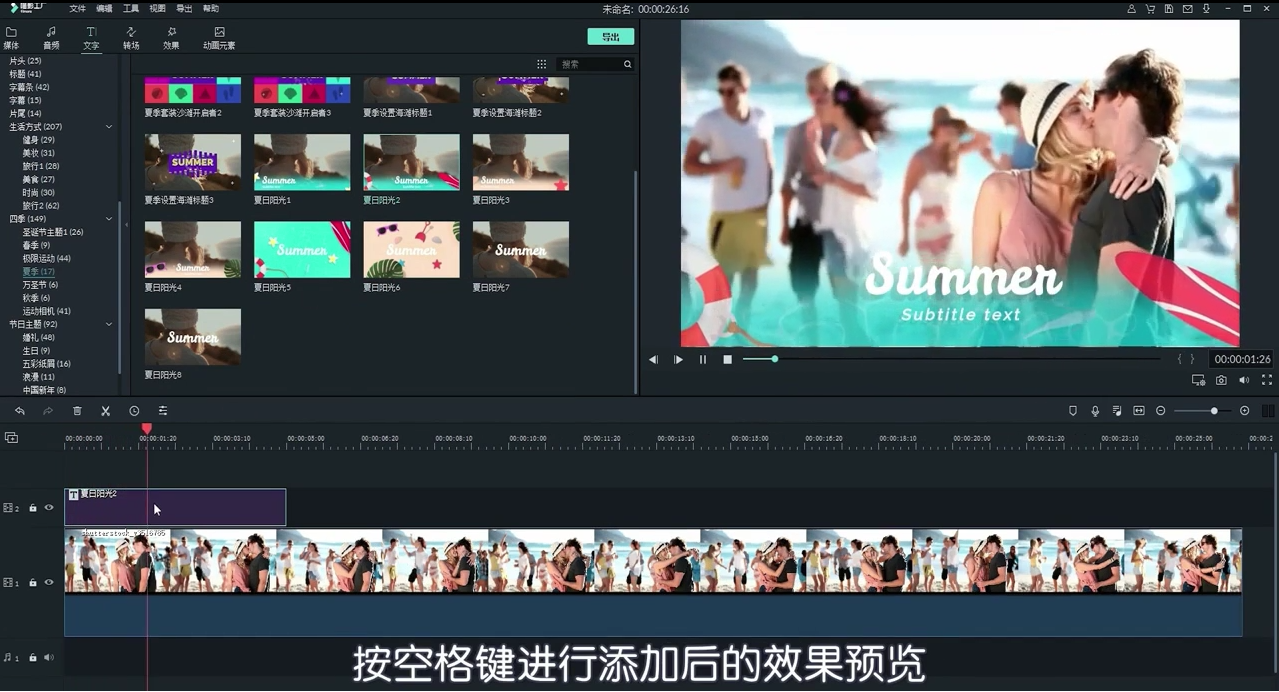This screenshot has width=1279, height=692.
Task: Open the 视图 menu
Action: coord(156,8)
